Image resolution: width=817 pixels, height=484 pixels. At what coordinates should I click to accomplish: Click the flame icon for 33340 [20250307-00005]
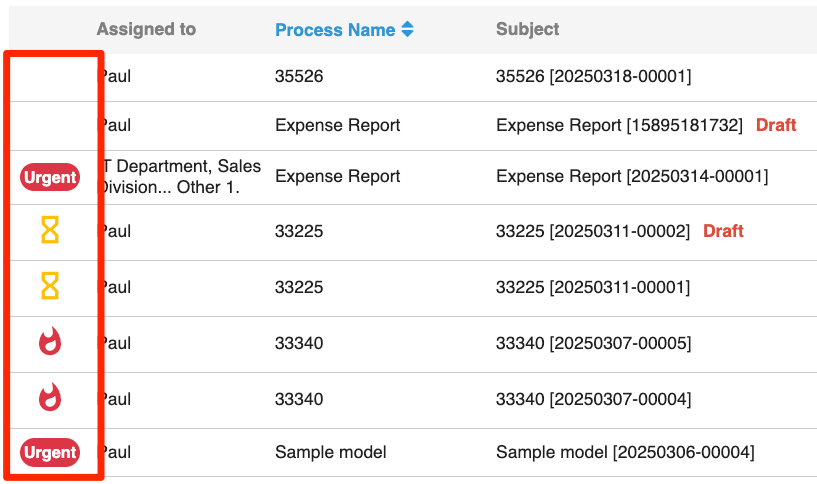[x=50, y=341]
